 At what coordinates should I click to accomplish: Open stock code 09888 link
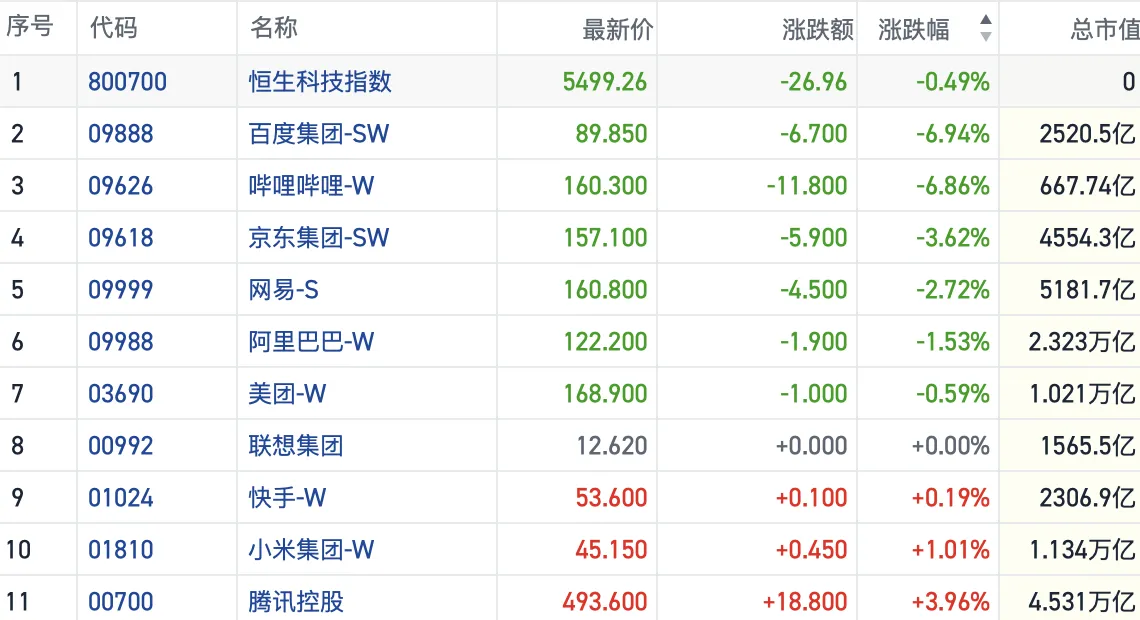(x=121, y=134)
